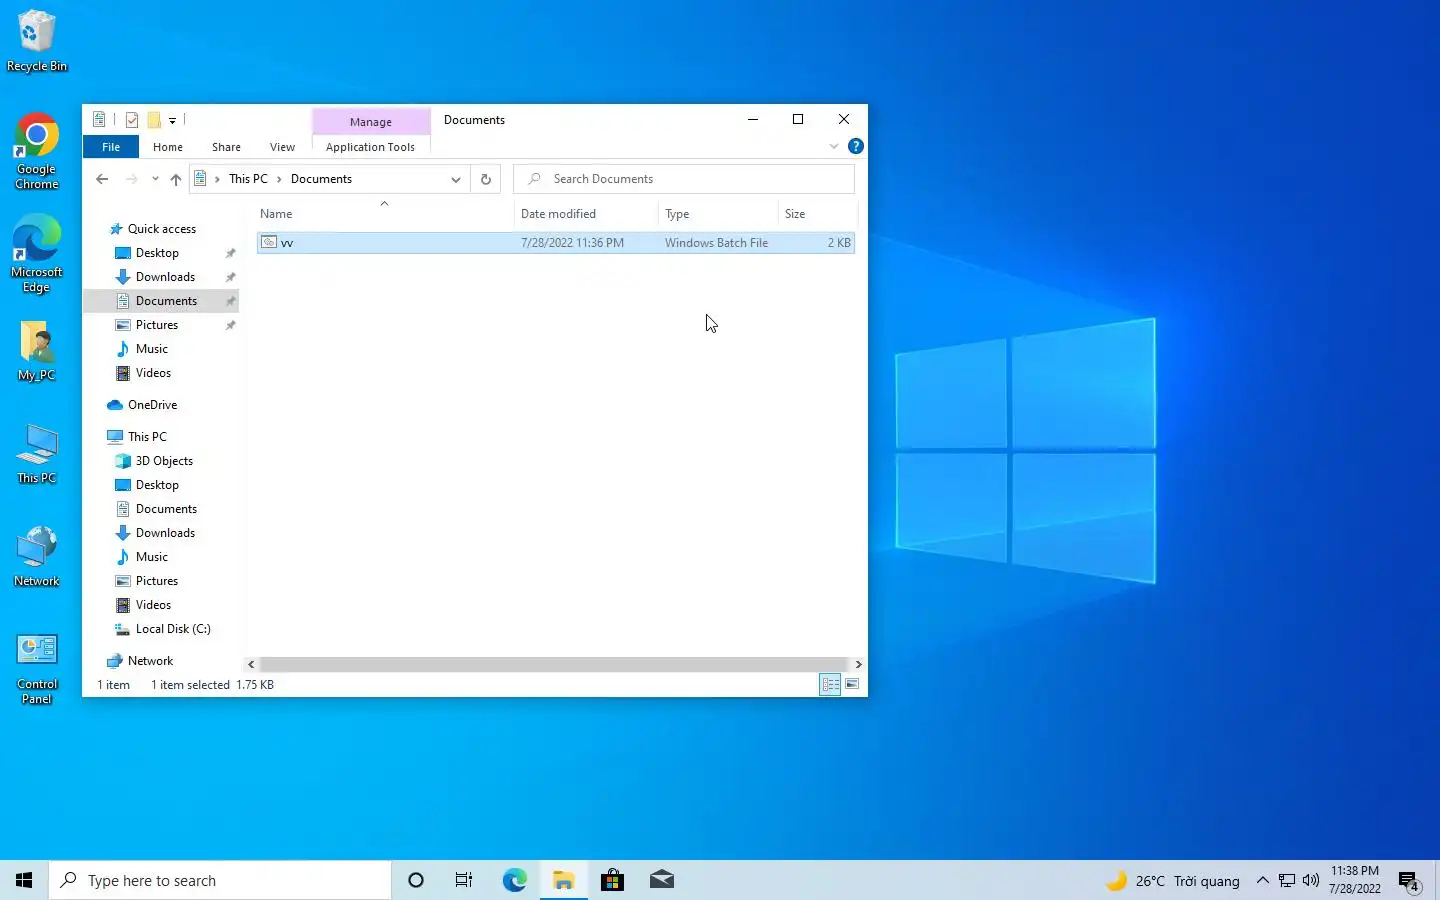Switch to large icons view in the status bar
The width and height of the screenshot is (1440, 900).
(852, 685)
